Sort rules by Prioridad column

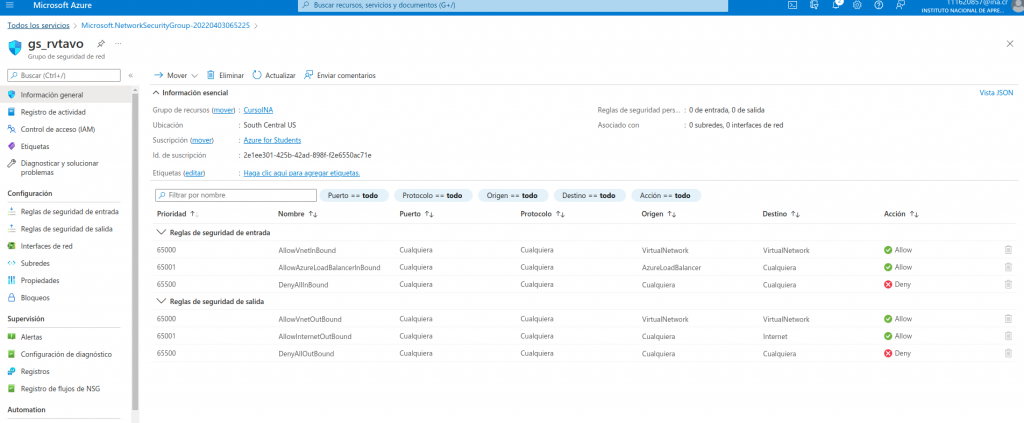(178, 214)
